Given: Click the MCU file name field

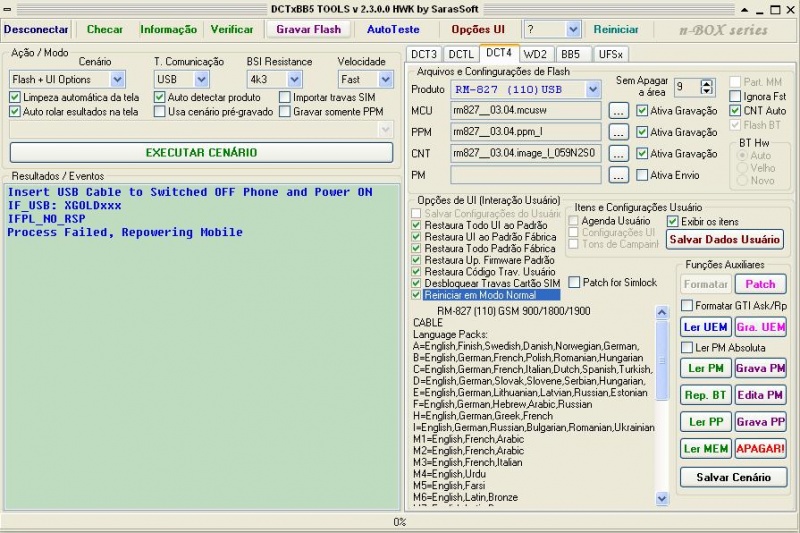Looking at the screenshot, I should click(526, 111).
